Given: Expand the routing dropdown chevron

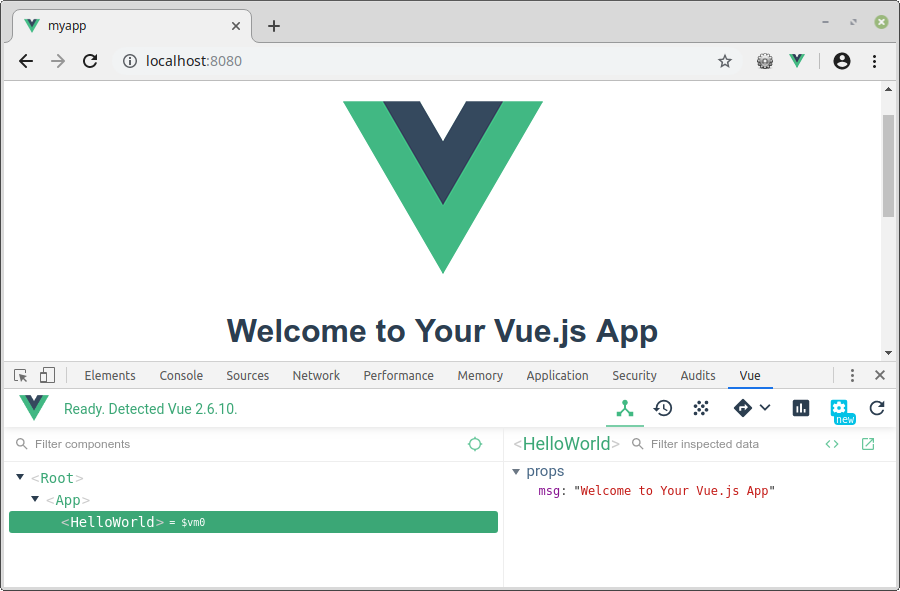Looking at the screenshot, I should point(765,407).
